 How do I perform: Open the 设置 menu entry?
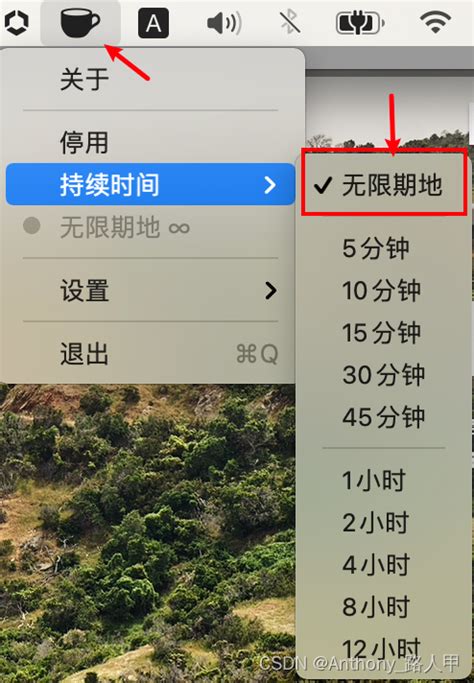click(150, 291)
